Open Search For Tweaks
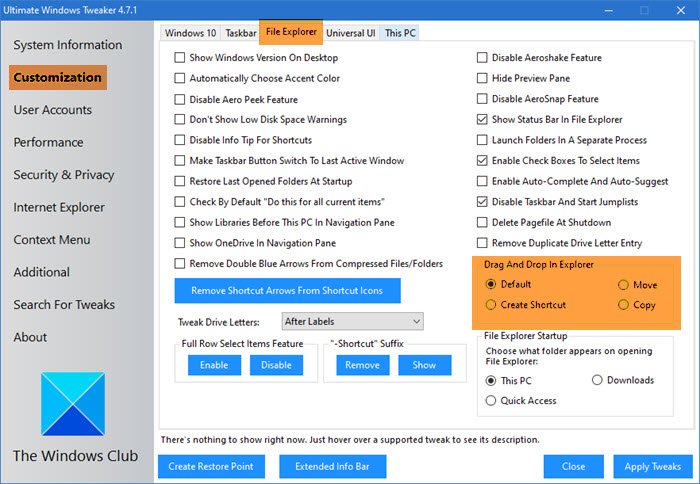This screenshot has height=484, width=700. pos(64,305)
